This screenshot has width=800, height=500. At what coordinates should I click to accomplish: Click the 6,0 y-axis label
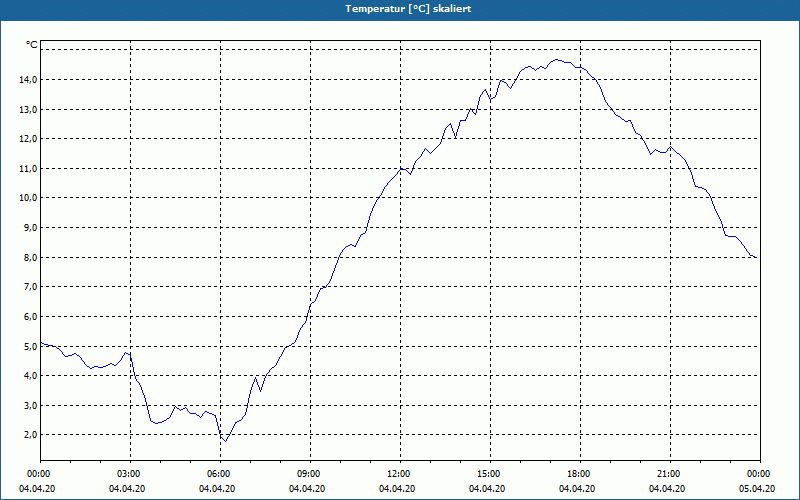click(x=30, y=316)
